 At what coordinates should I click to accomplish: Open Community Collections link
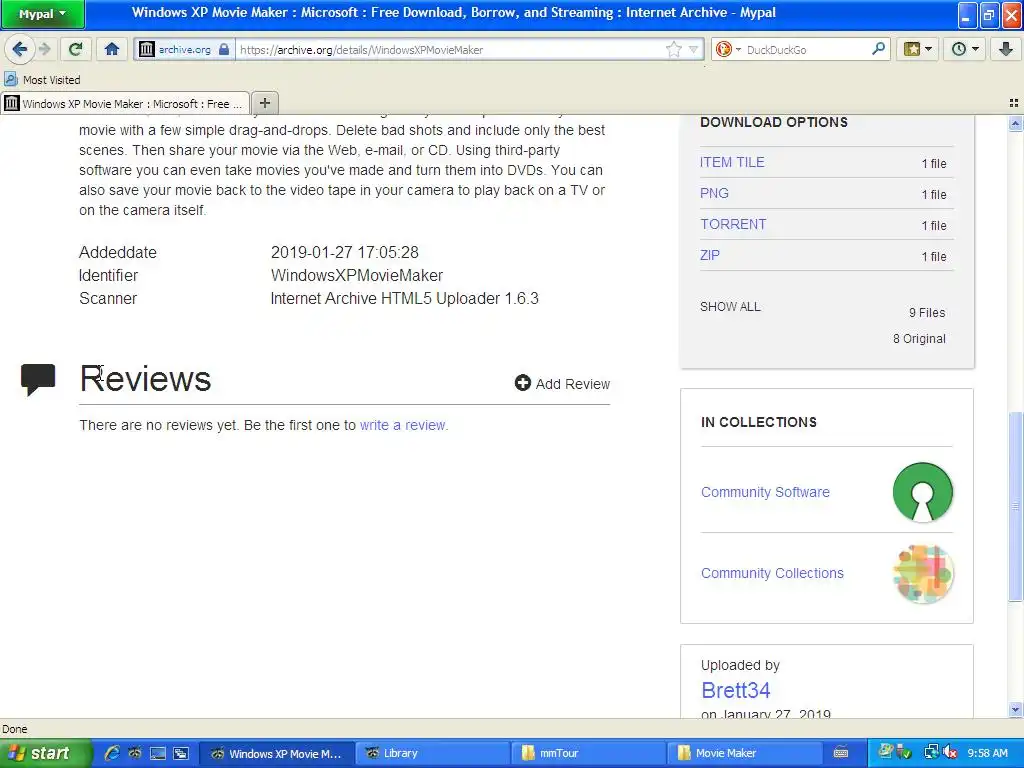click(772, 573)
